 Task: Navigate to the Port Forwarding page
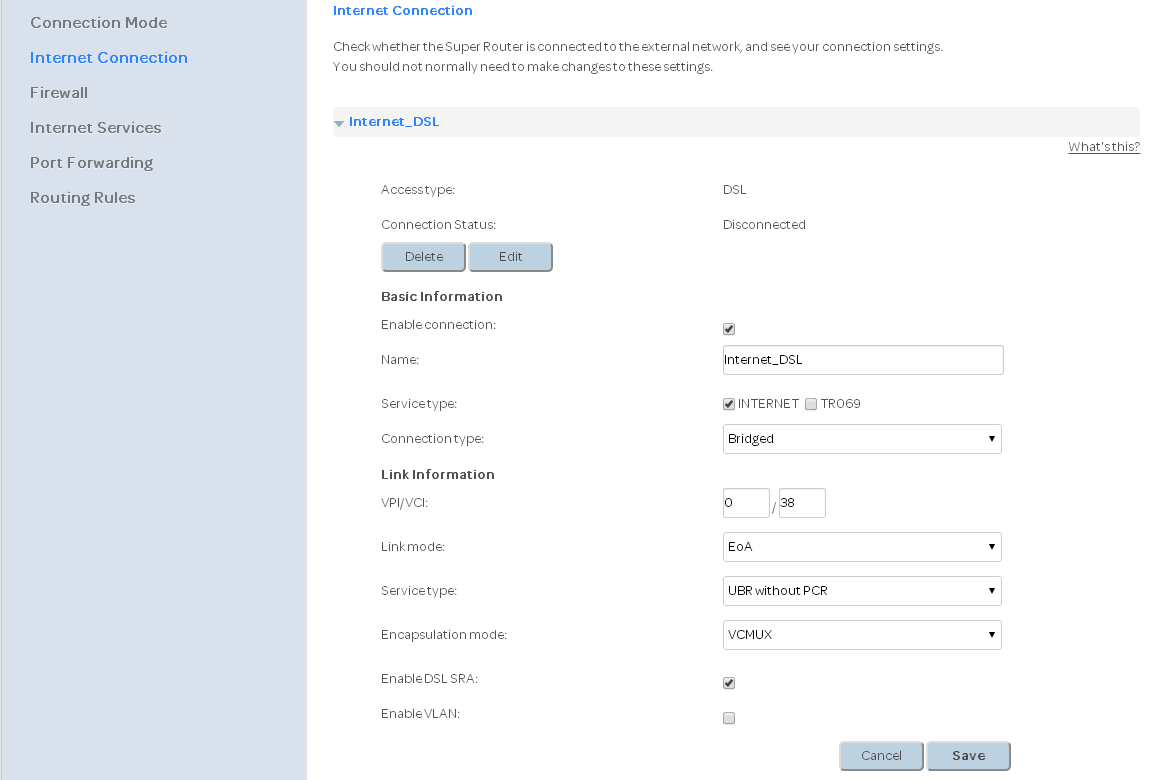tap(91, 162)
